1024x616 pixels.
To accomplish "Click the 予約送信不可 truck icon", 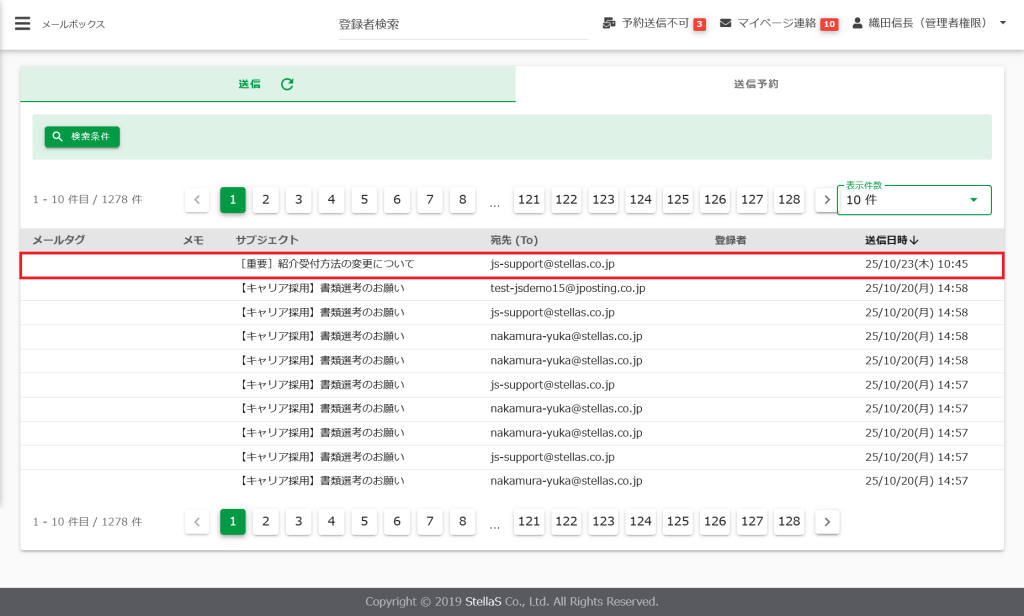I will [609, 23].
